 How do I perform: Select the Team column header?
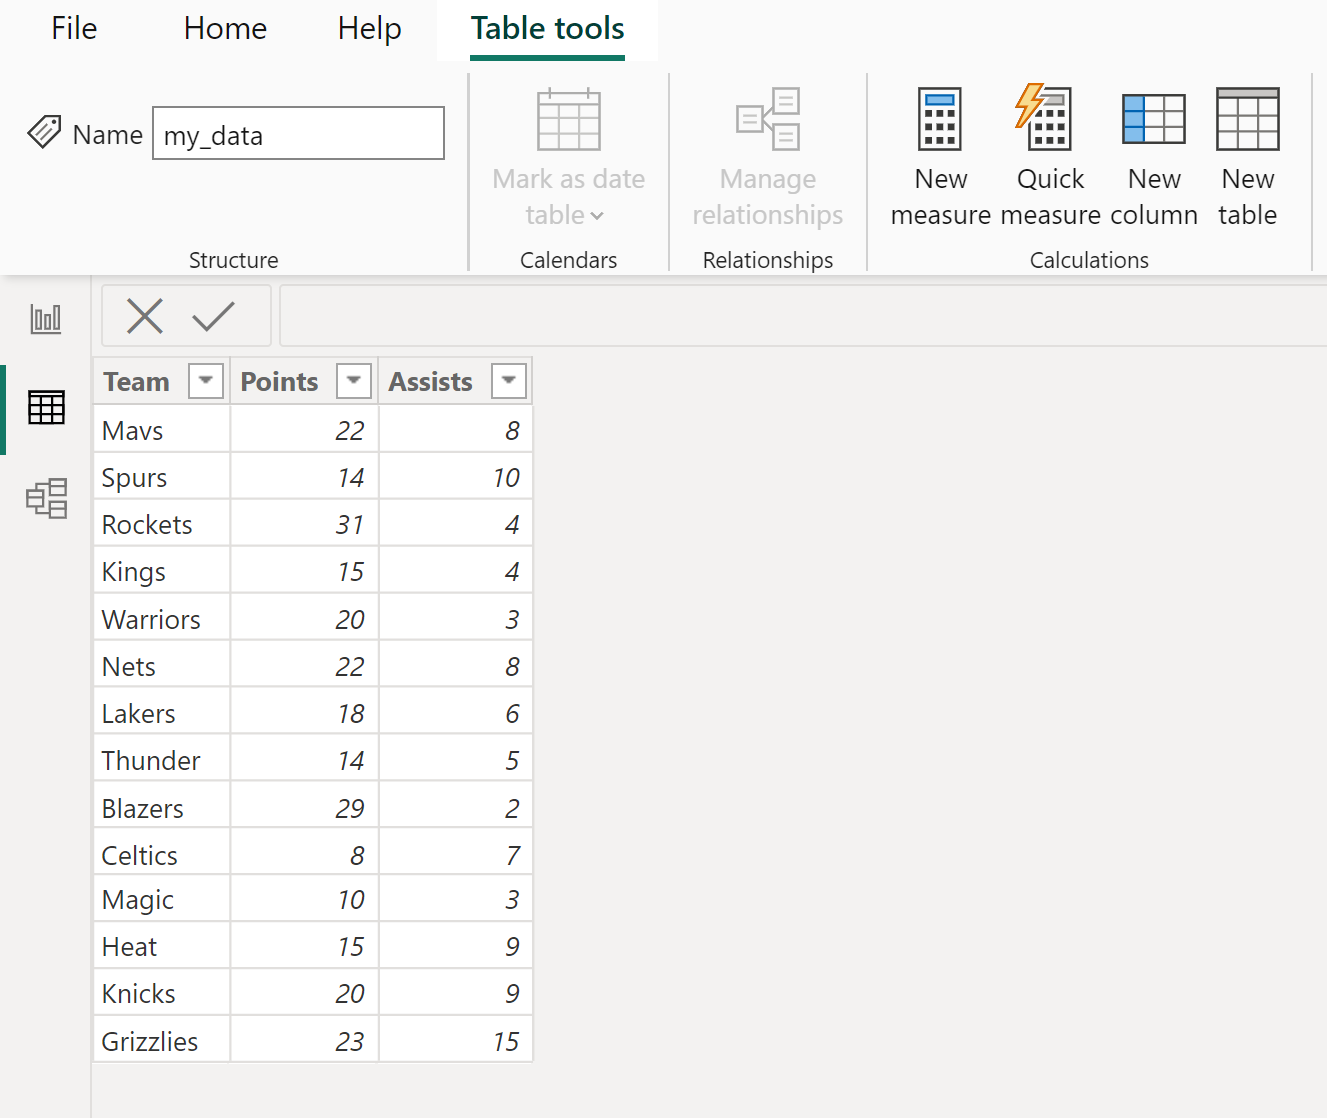[137, 382]
